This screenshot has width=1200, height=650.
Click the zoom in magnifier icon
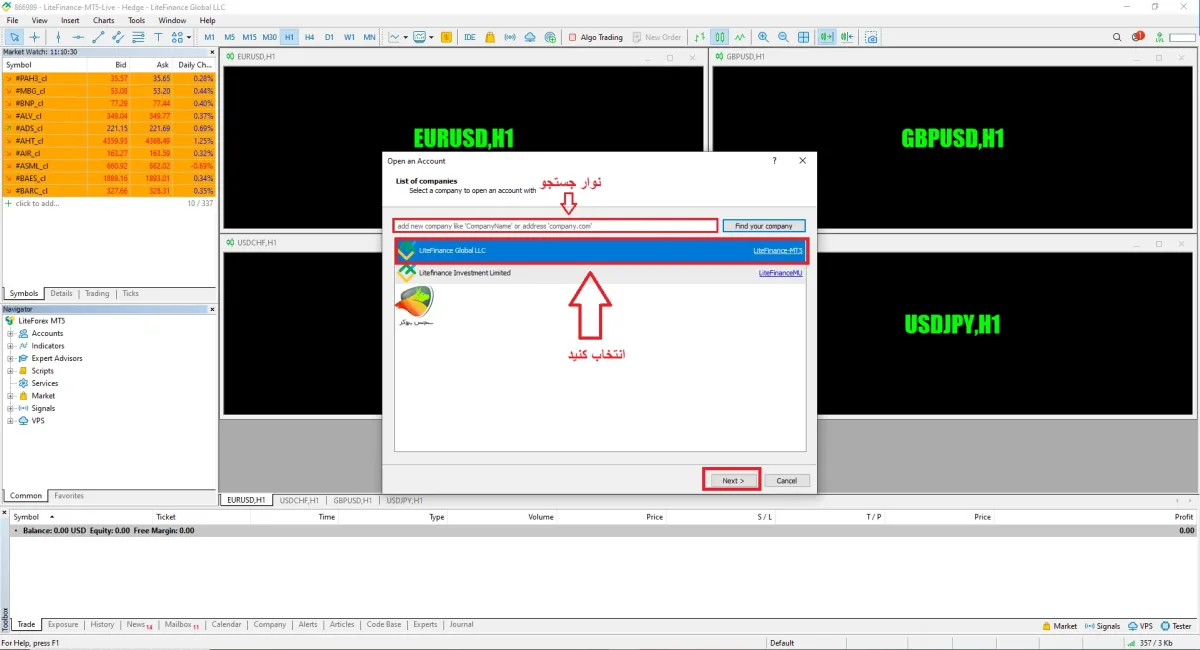click(x=763, y=37)
